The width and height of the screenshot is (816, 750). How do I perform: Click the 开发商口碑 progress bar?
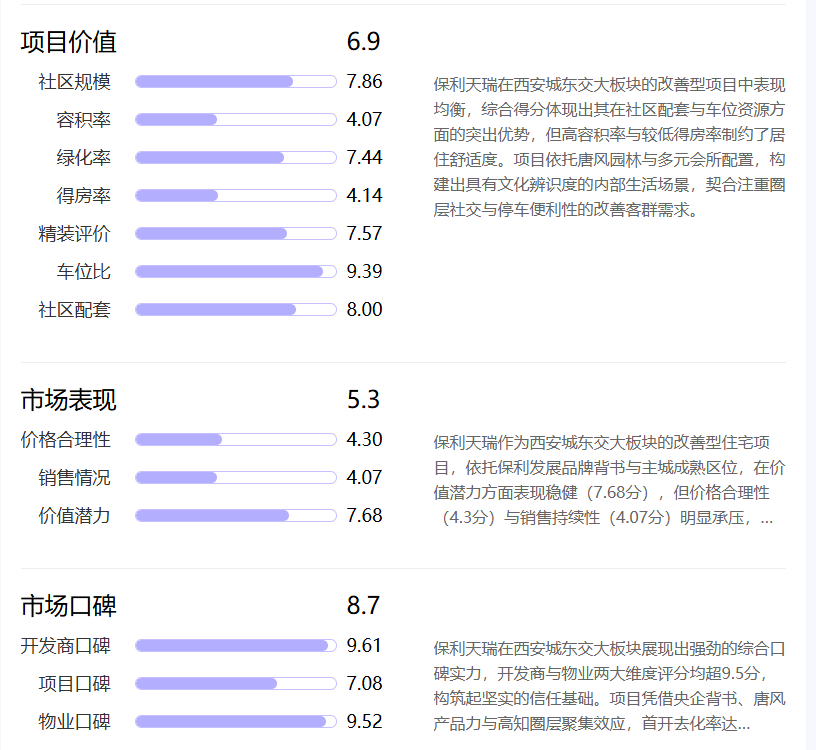pos(235,646)
